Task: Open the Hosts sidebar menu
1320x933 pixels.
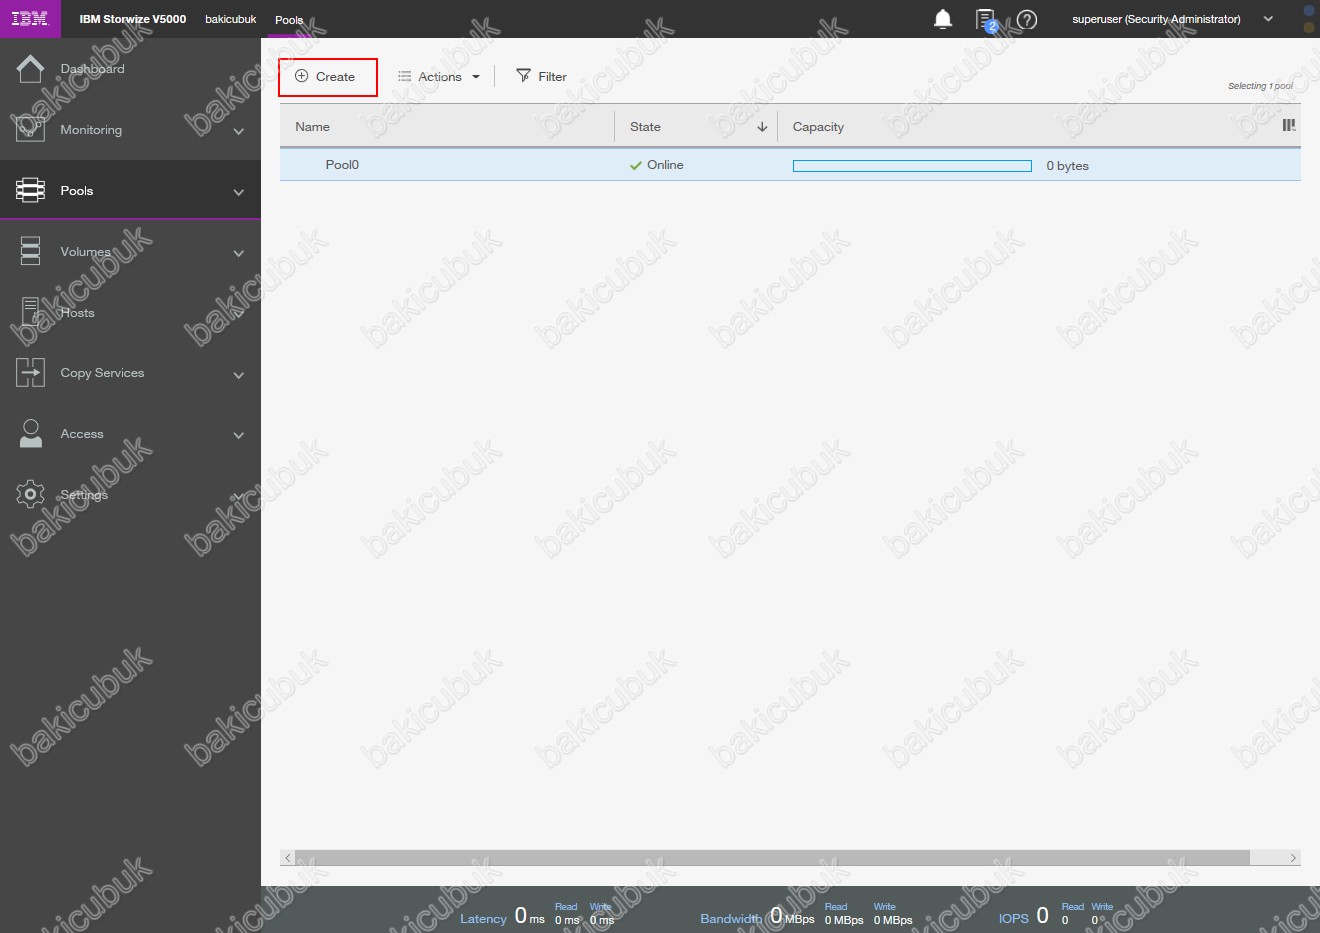Action: (77, 313)
